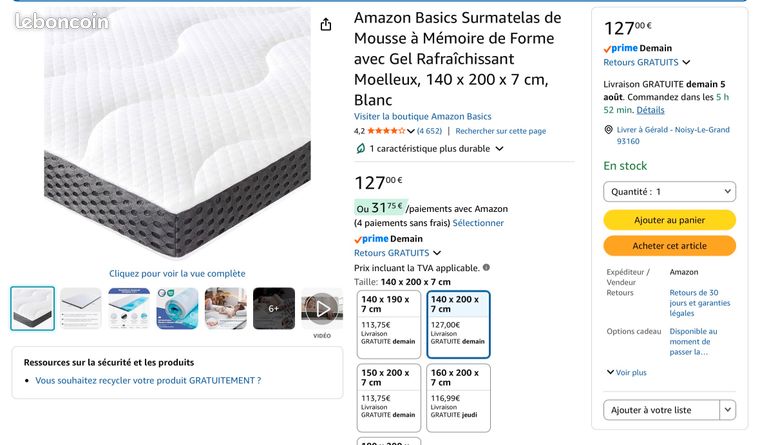Click Sélectionner for 4 payments

[x=478, y=223]
